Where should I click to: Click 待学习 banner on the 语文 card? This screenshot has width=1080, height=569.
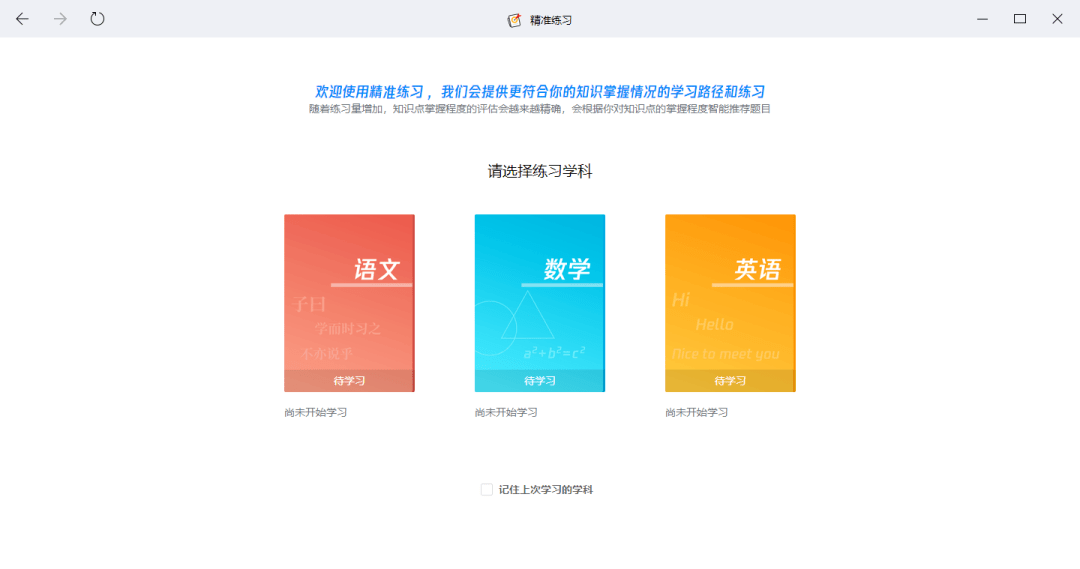click(x=349, y=381)
